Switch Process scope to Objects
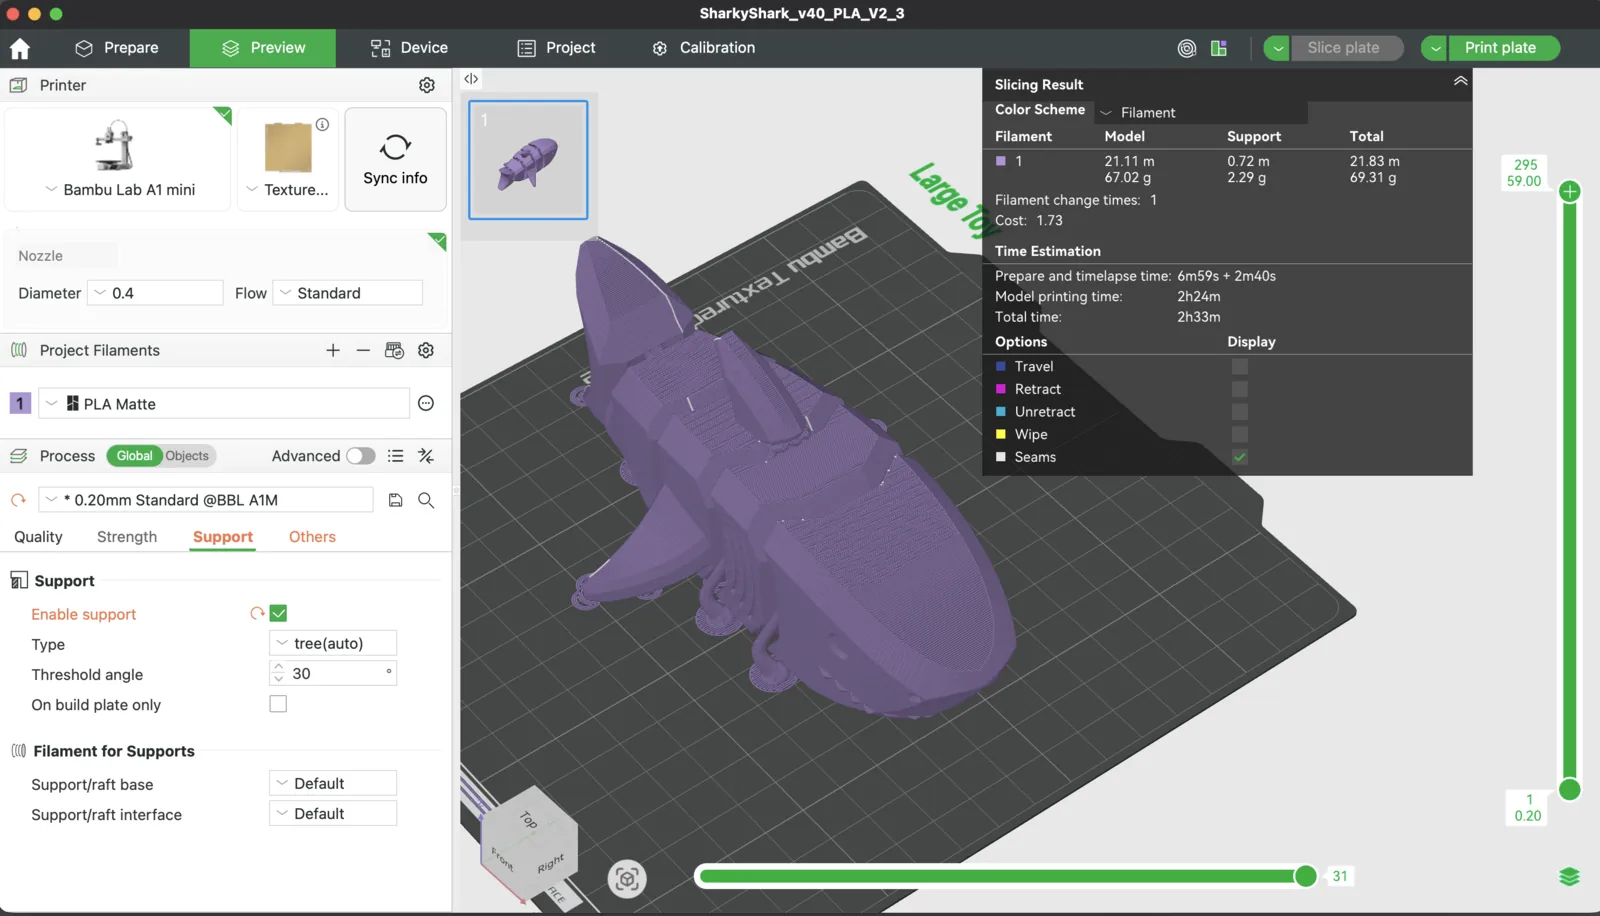This screenshot has height=916, width=1600. tap(188, 455)
